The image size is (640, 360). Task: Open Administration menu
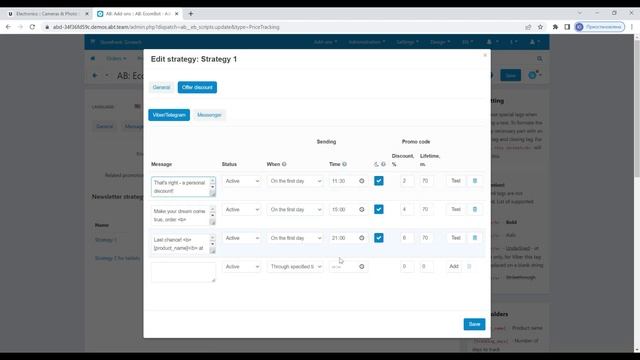click(x=367, y=42)
